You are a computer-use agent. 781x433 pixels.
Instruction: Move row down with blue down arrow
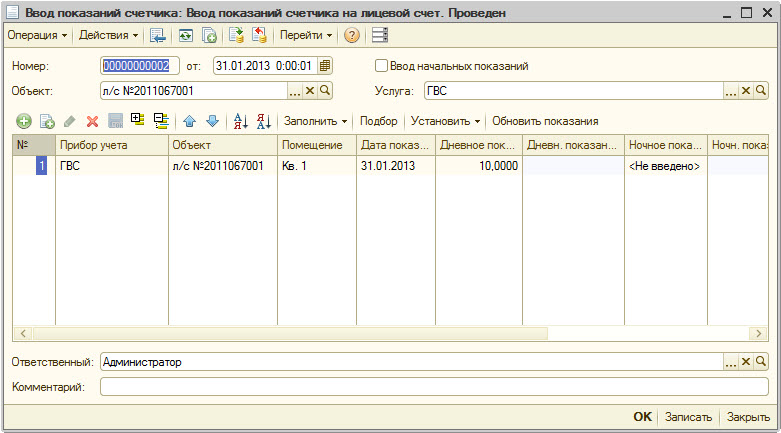pyautogui.click(x=212, y=121)
